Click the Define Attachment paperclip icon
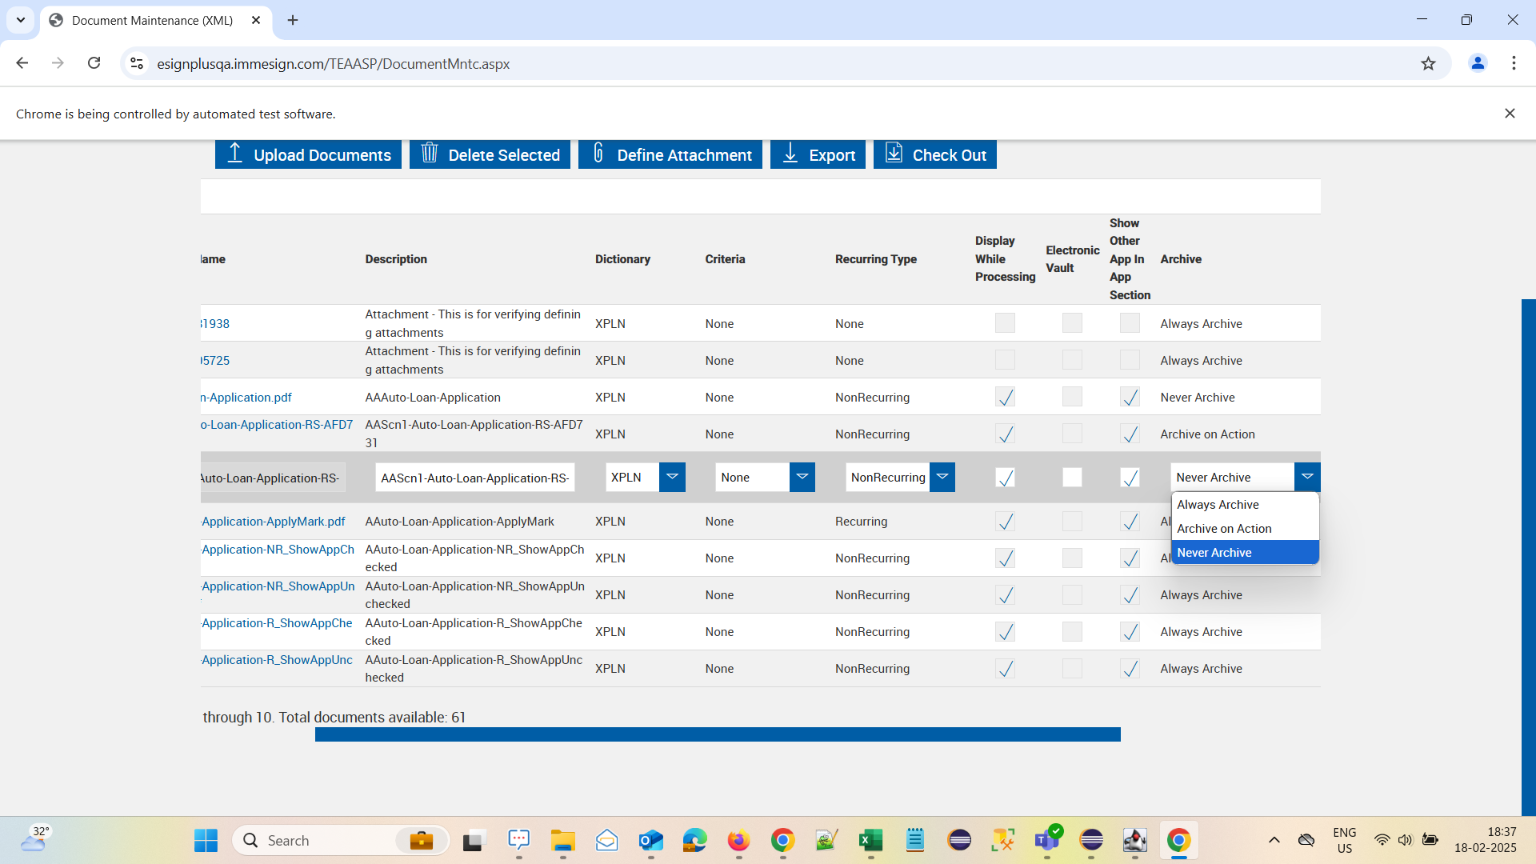1536x864 pixels. 598,154
